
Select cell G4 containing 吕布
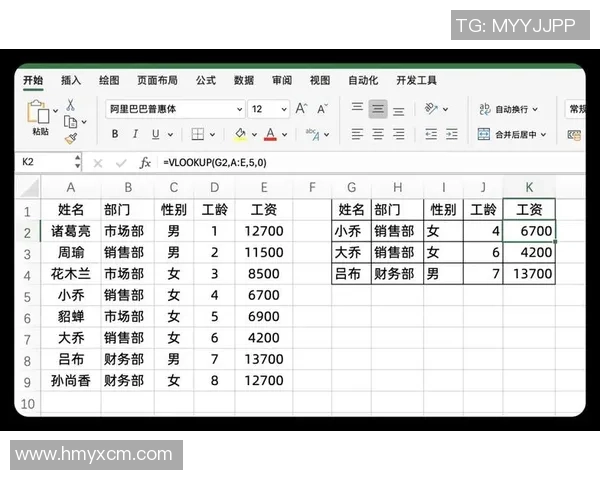[x=352, y=274]
